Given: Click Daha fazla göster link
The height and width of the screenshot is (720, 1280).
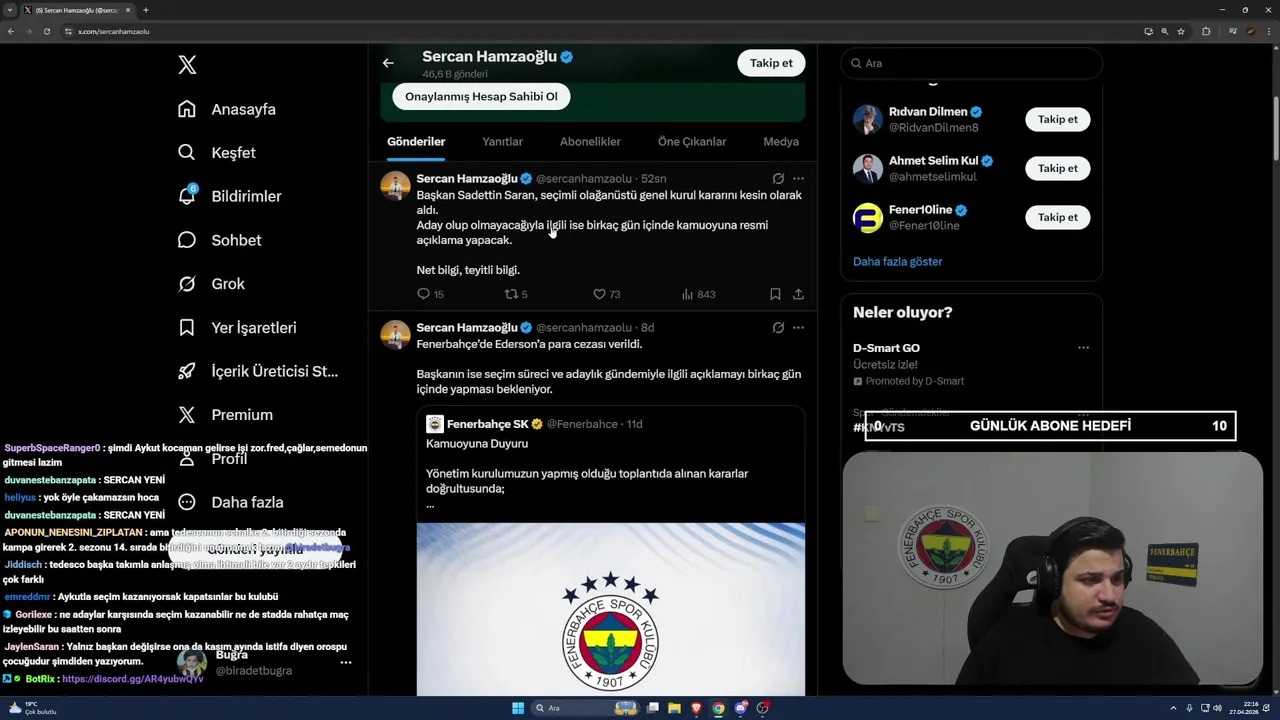Looking at the screenshot, I should (897, 262).
